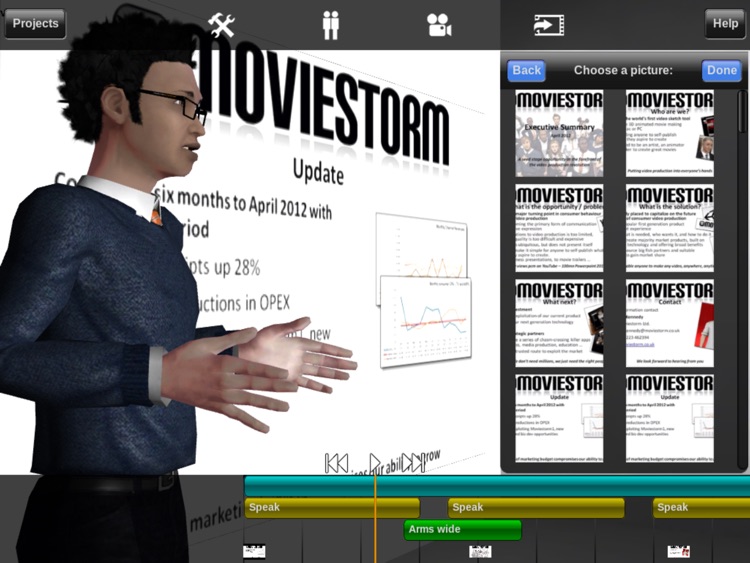Choose the right Update slide thumbnail

(x=670, y=418)
